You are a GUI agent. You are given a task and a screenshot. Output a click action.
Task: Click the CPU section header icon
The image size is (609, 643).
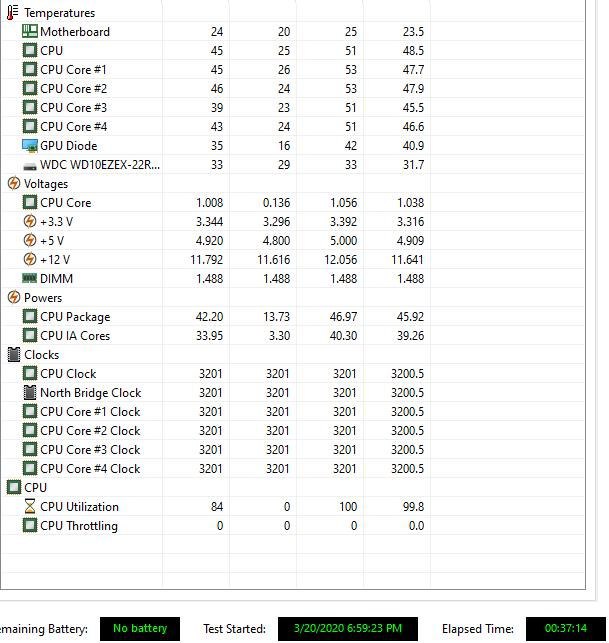coord(14,487)
